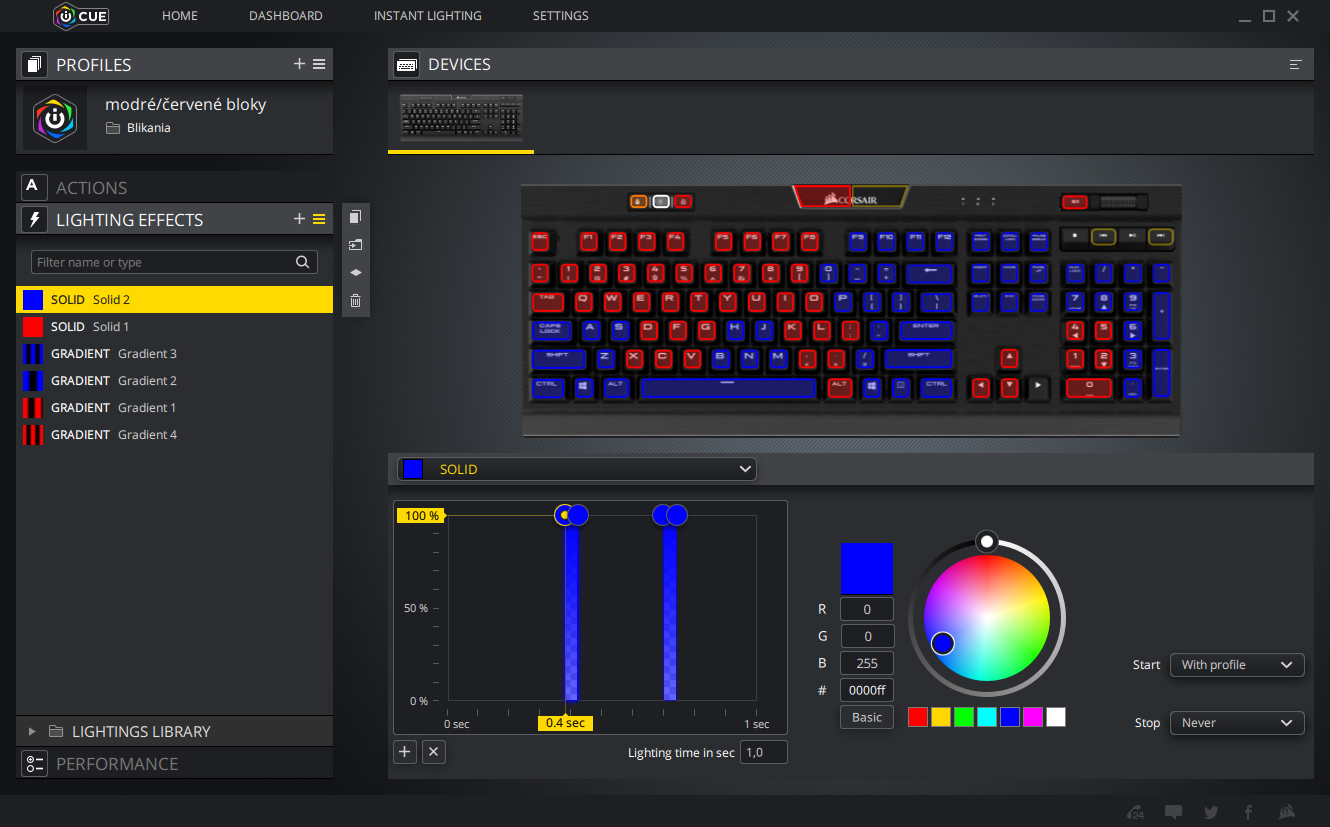Click the white brightness ring handle
Viewport: 1330px width, 827px height.
coord(987,541)
